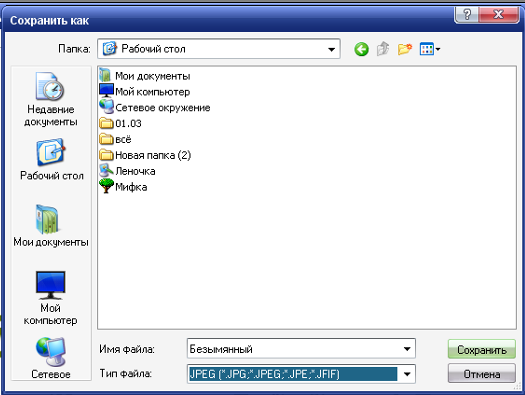Select the Мифка tree icon
Viewport: 525px width, 395px height.
click(106, 186)
